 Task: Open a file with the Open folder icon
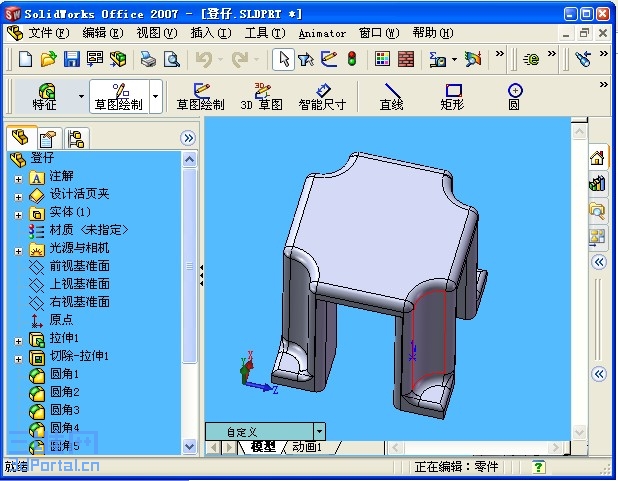click(48, 60)
